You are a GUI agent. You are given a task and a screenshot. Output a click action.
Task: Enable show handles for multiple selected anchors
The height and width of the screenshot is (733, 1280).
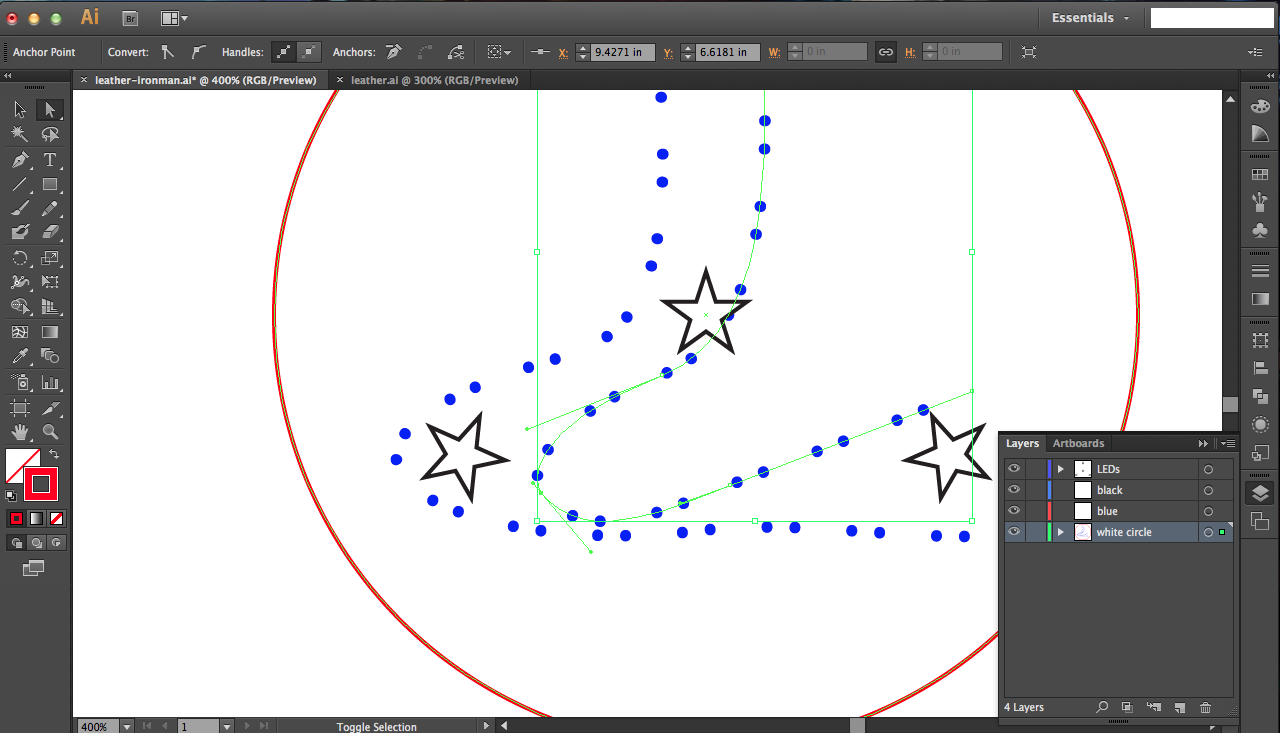[283, 52]
